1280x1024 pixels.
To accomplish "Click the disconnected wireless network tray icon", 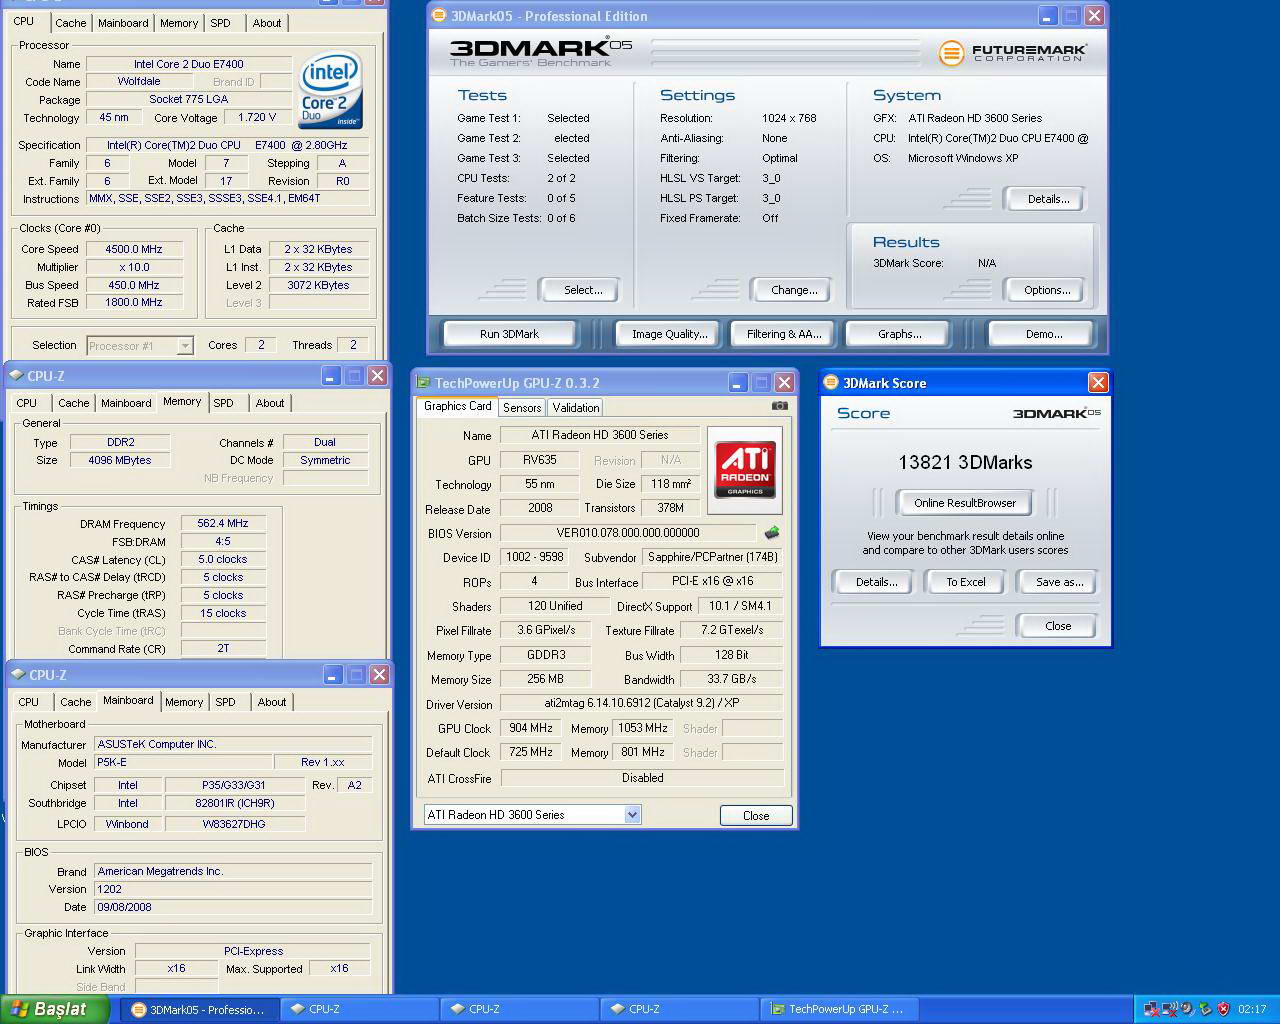I will [1169, 1009].
